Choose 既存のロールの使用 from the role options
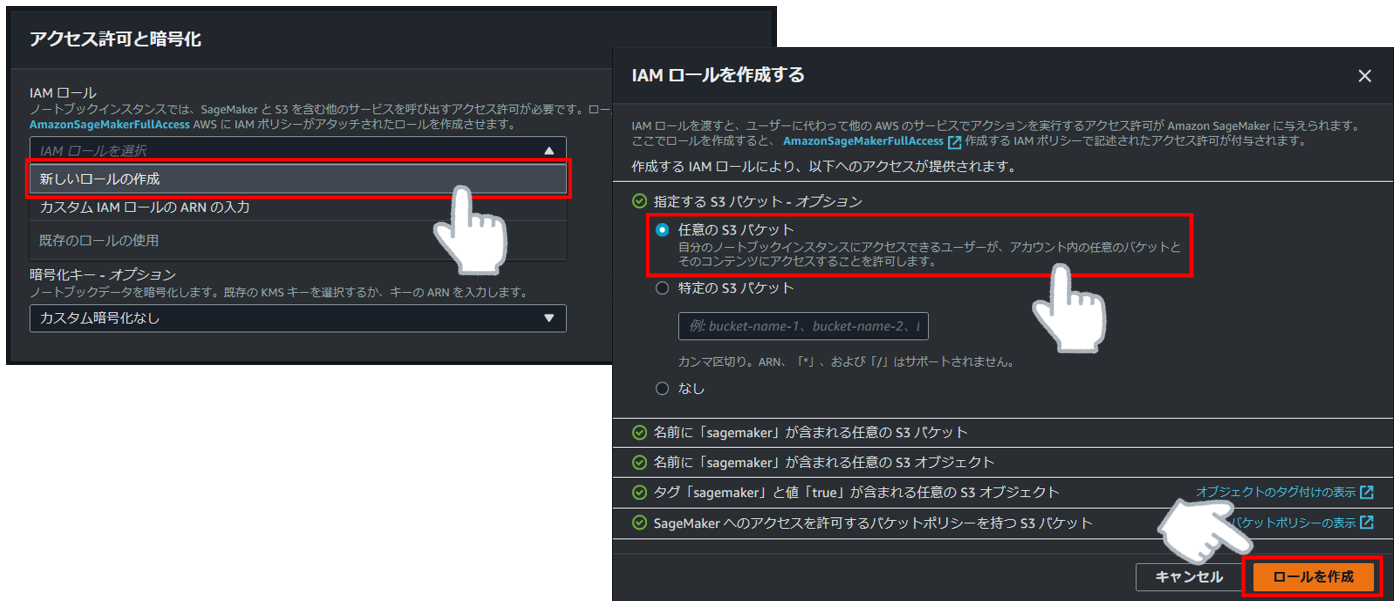Image resolution: width=1397 pixels, height=607 pixels. pyautogui.click(x=120, y=238)
